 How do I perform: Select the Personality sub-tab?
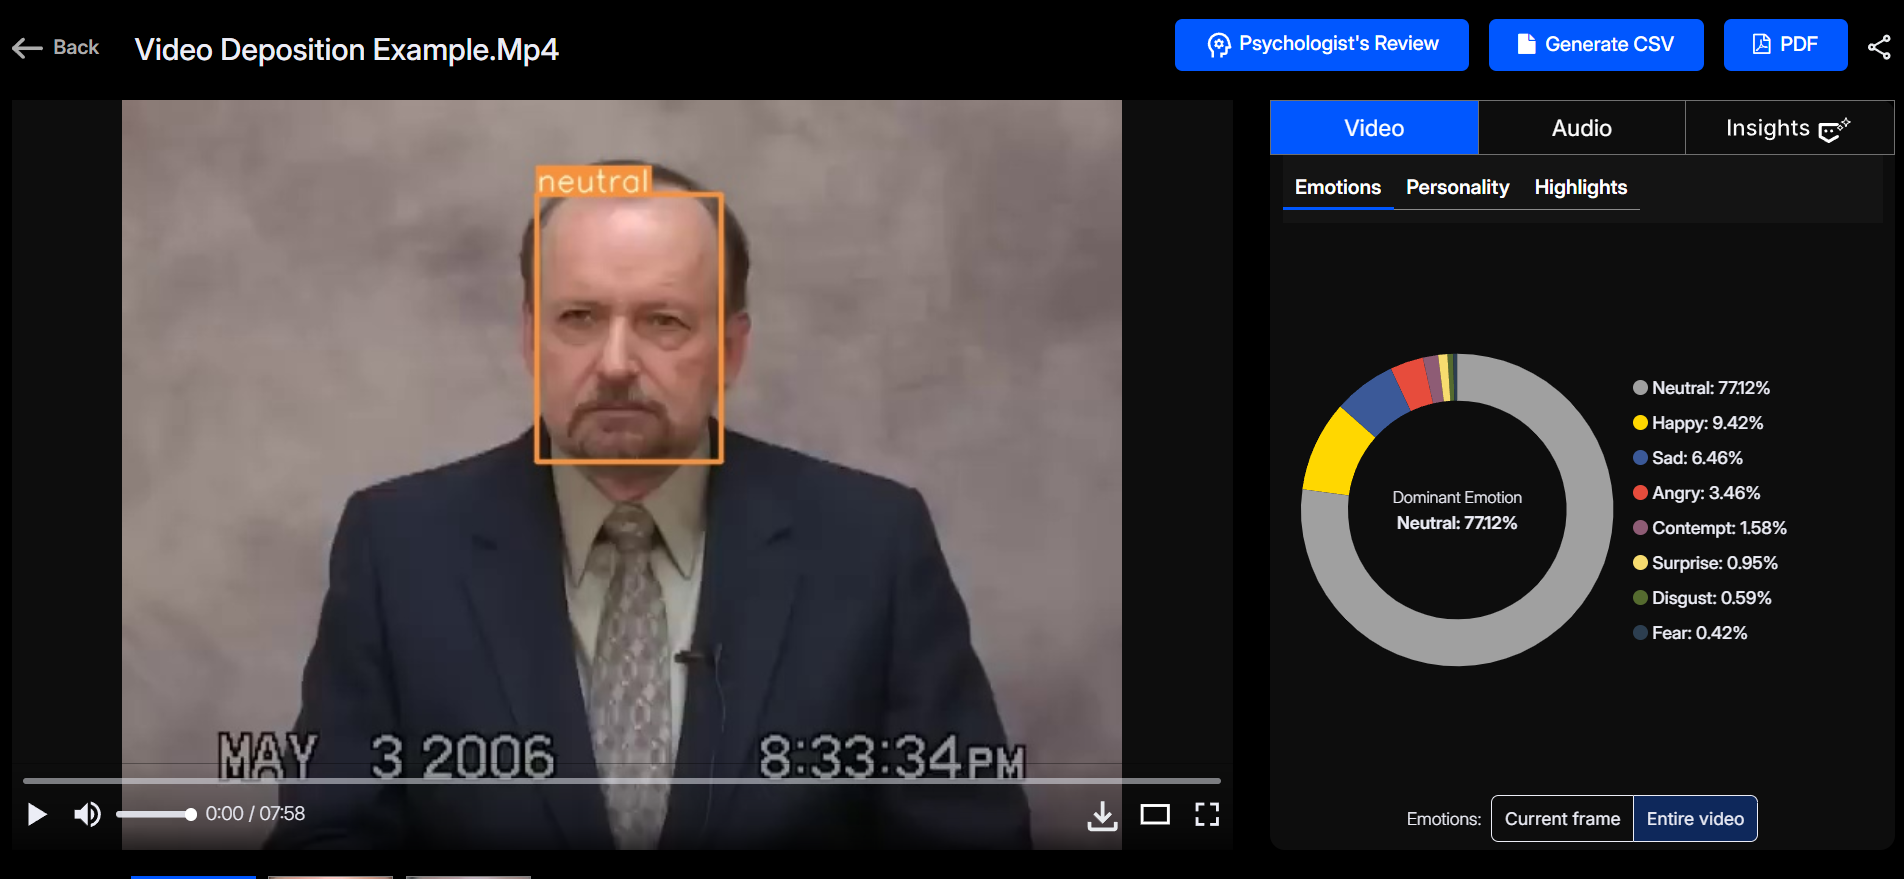pyautogui.click(x=1457, y=187)
